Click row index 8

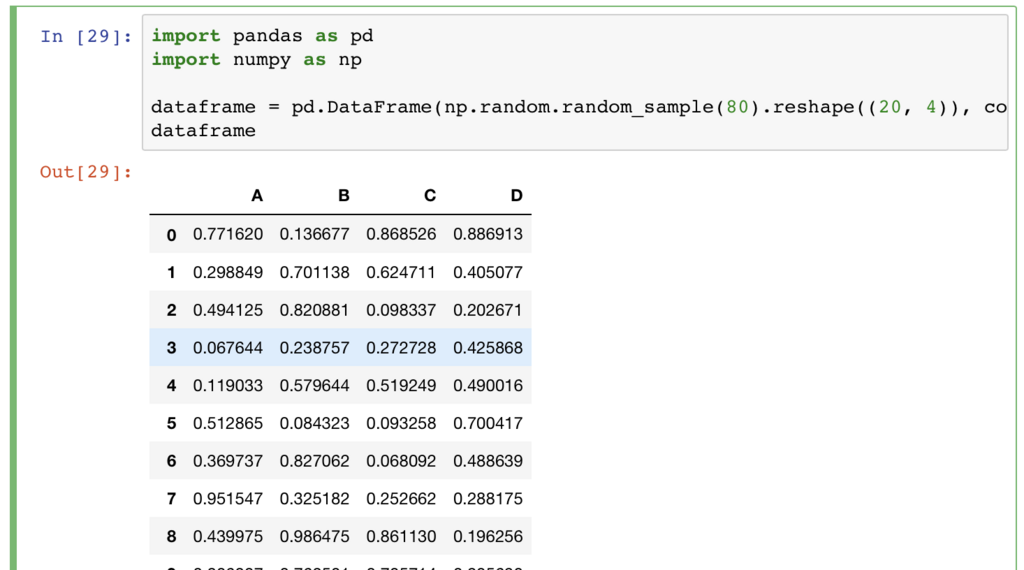click(171, 537)
